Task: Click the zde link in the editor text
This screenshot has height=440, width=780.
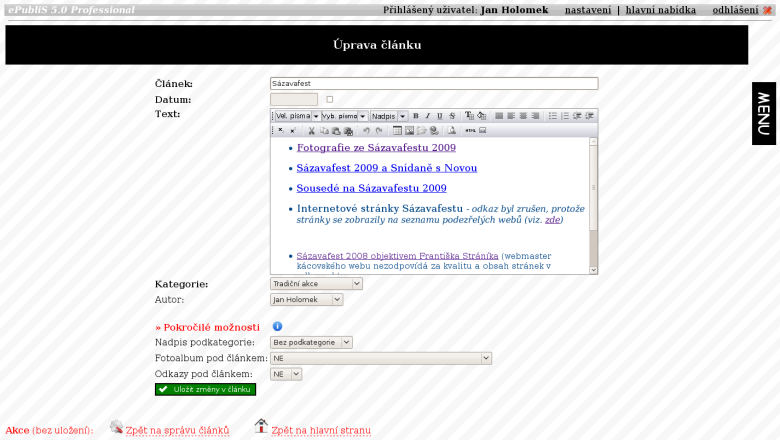Action: click(552, 220)
